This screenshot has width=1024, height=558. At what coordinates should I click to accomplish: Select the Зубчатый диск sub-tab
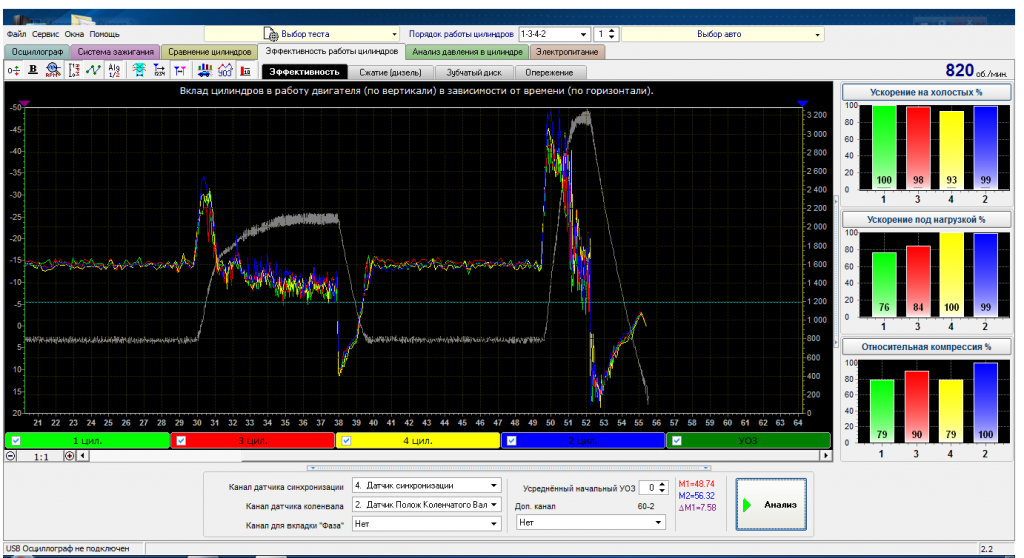coord(473,73)
